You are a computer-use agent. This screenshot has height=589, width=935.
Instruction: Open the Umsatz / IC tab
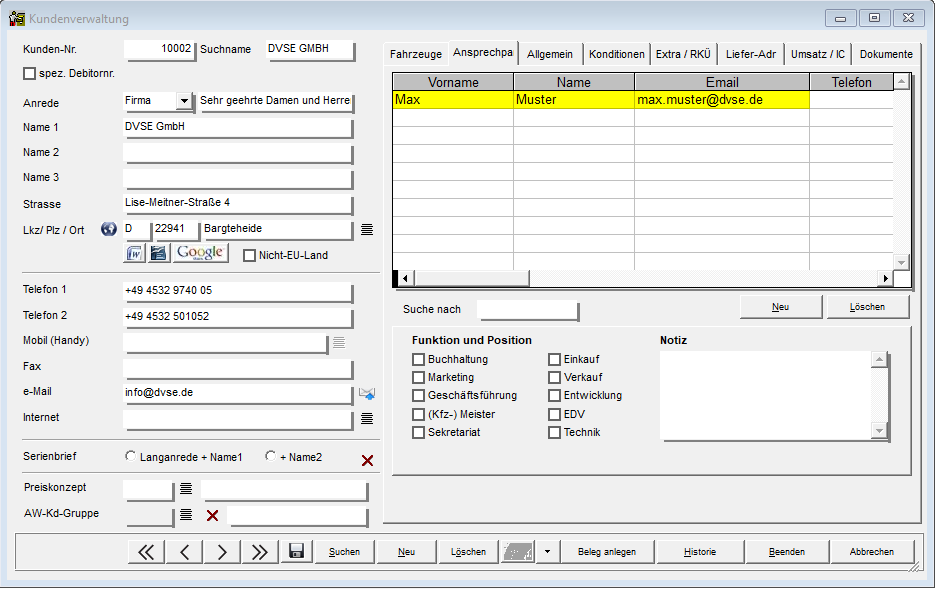tap(818, 54)
